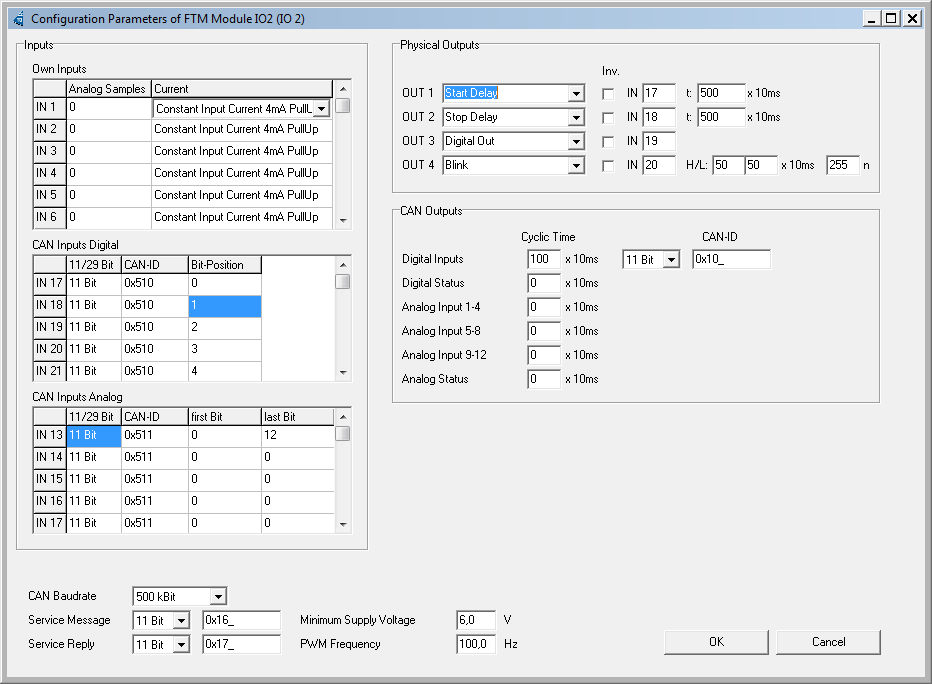Click the OUT 1 IN number field

(x=659, y=93)
